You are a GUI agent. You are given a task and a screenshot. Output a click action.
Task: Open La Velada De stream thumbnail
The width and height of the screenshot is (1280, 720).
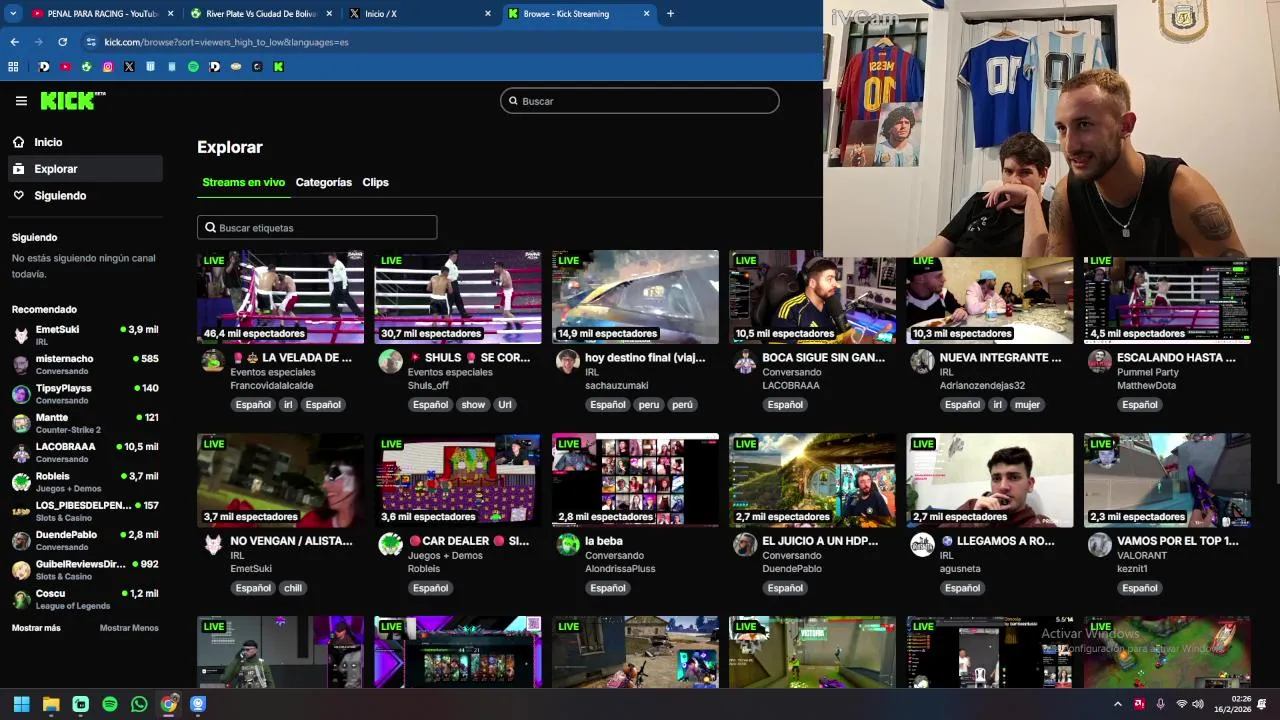280,297
